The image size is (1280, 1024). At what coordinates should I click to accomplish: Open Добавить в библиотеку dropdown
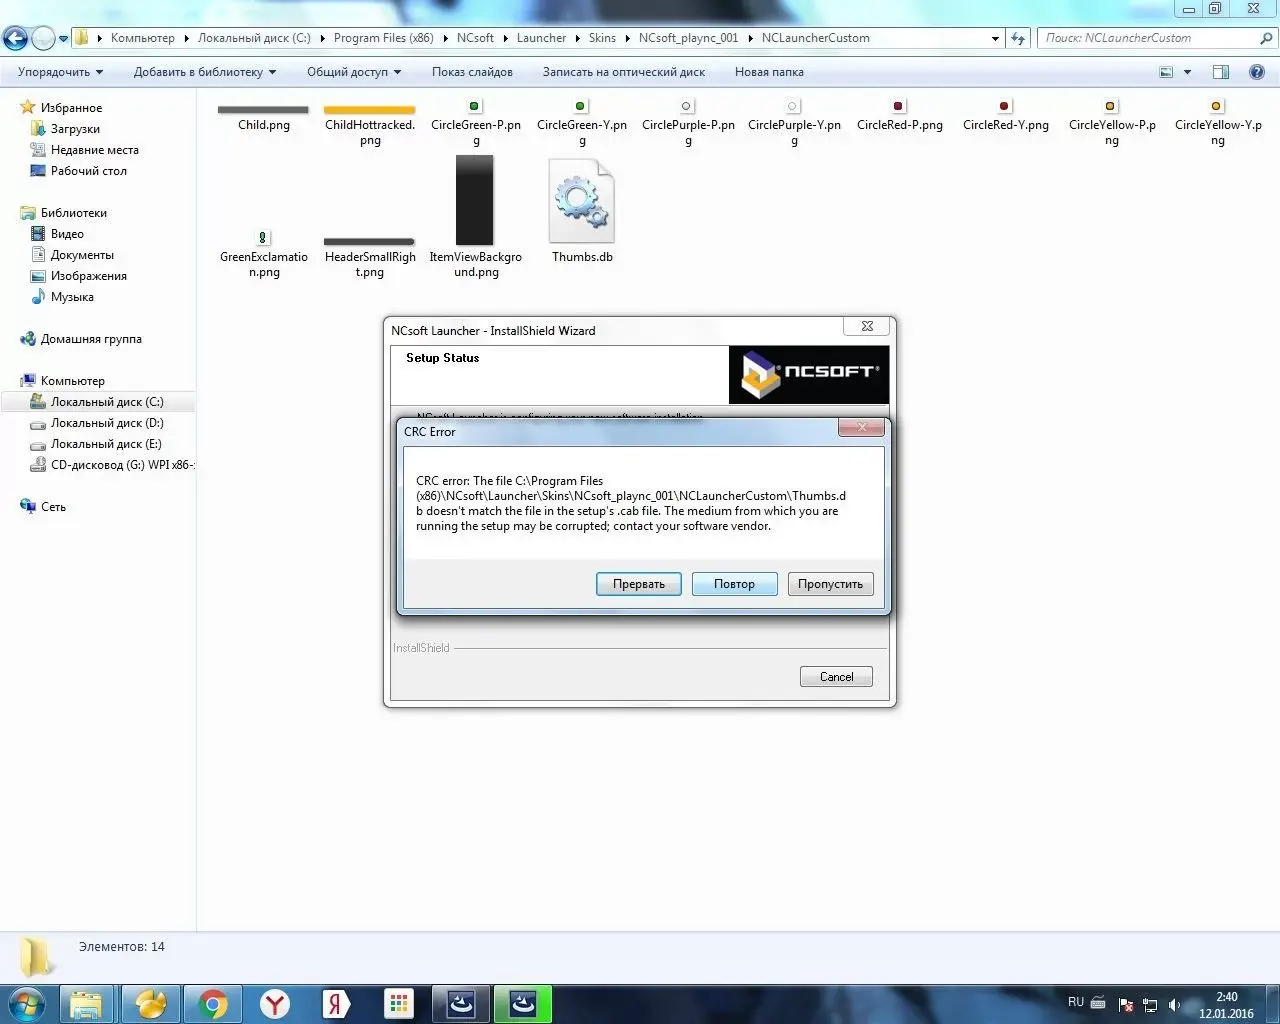[205, 72]
